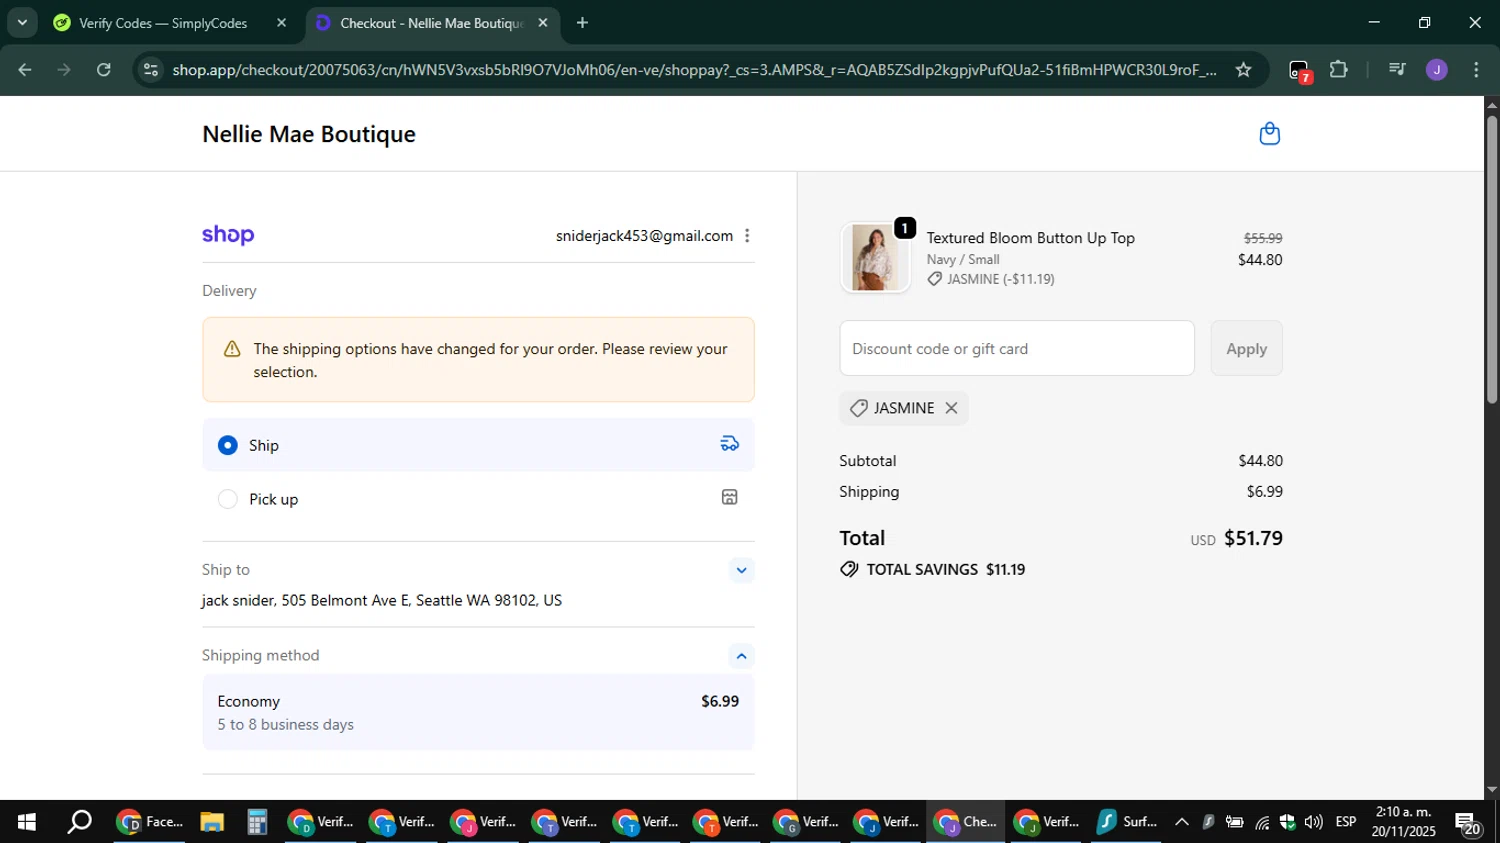The width and height of the screenshot is (1500, 843).
Task: Switch to Checkout - Nellie Mae Boutique tab
Action: 432,23
